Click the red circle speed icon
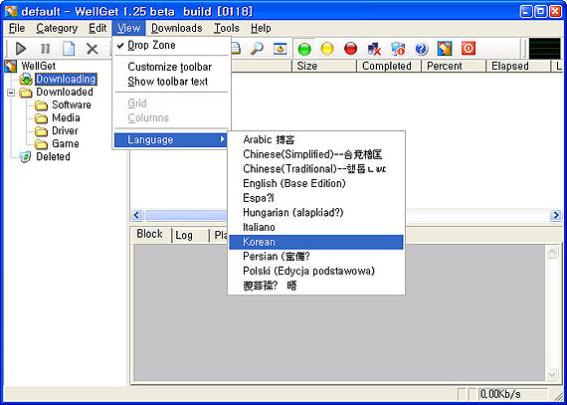Viewport: 567px width, 405px height. 350,49
